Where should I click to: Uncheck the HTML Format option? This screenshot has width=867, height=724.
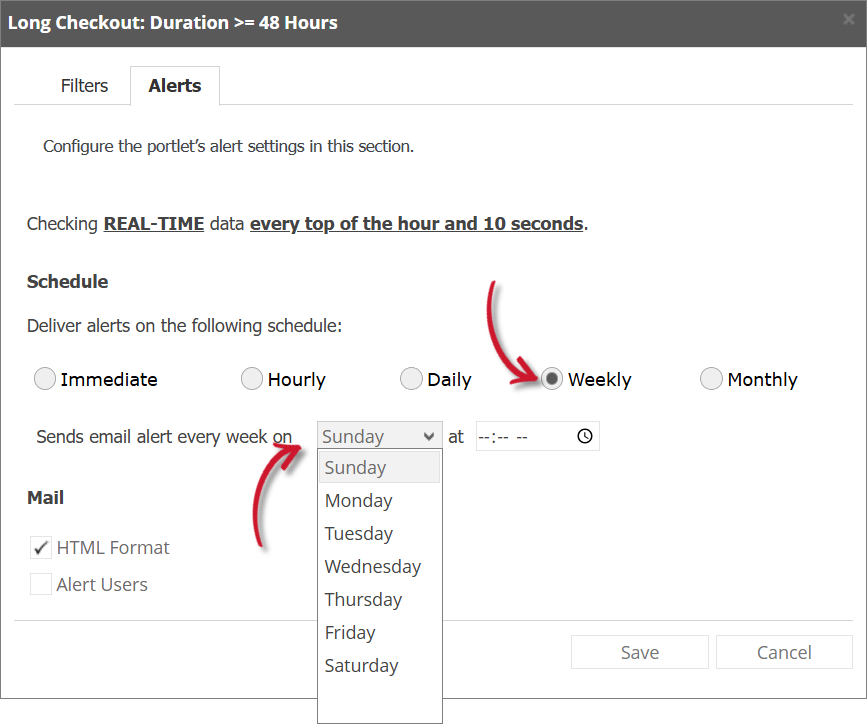click(x=40, y=547)
